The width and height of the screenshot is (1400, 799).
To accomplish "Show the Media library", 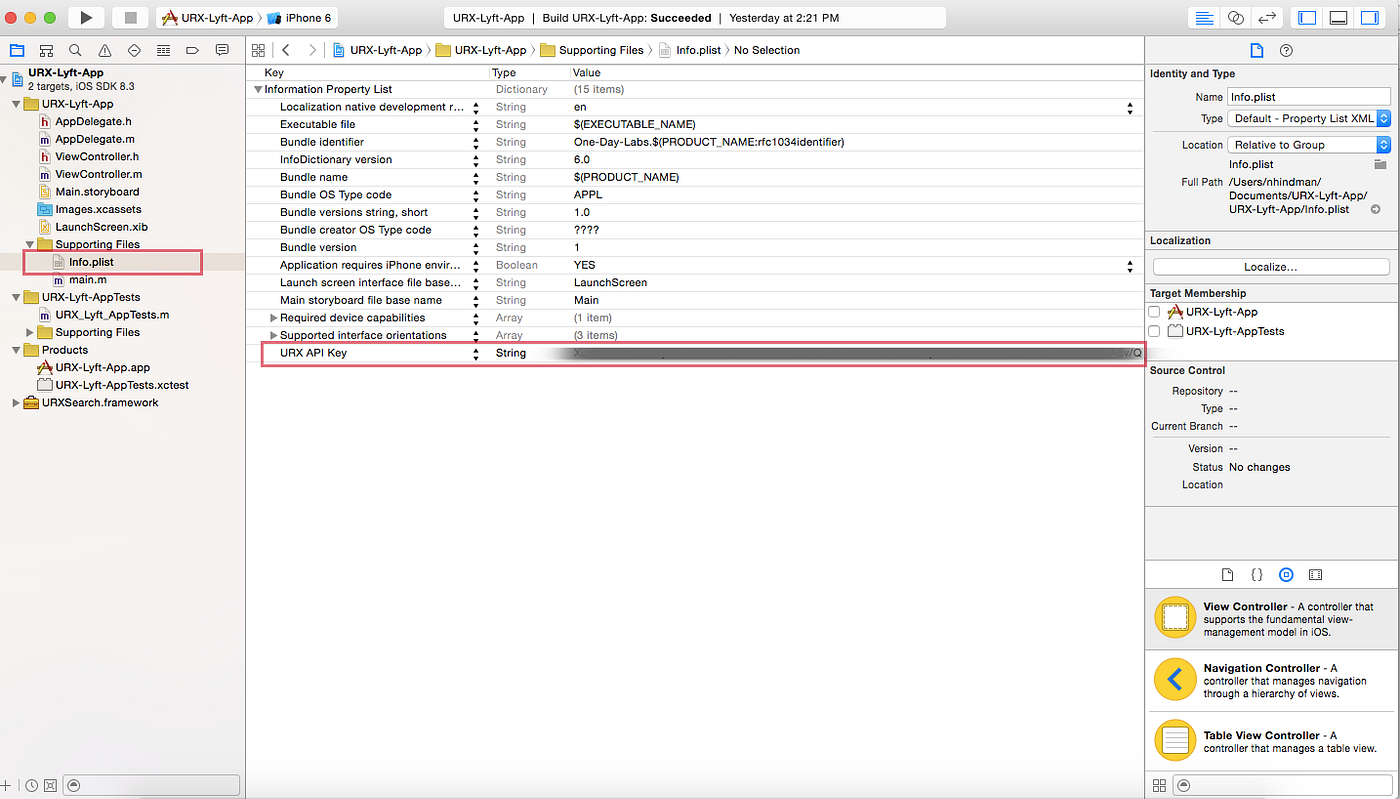I will click(x=1315, y=575).
